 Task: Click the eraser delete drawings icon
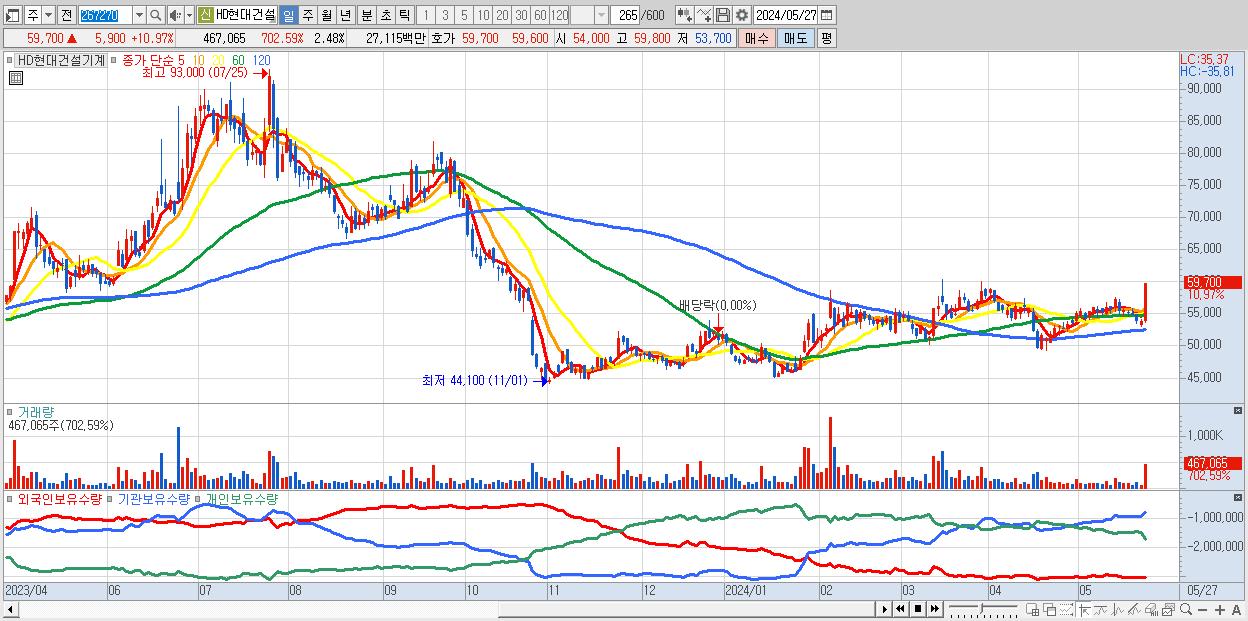coord(1151,610)
